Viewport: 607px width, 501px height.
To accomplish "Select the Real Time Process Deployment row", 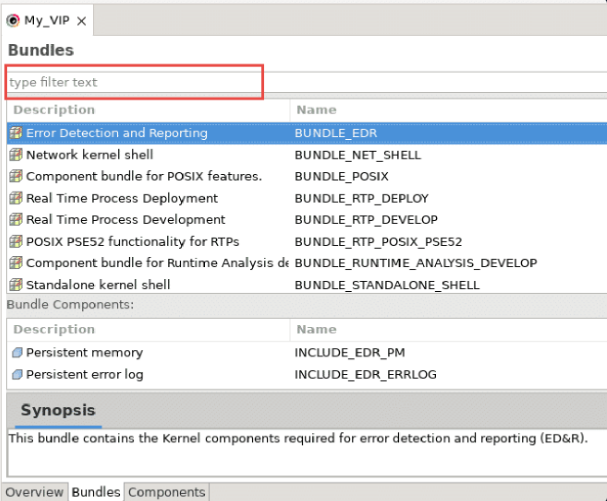I will (x=307, y=198).
